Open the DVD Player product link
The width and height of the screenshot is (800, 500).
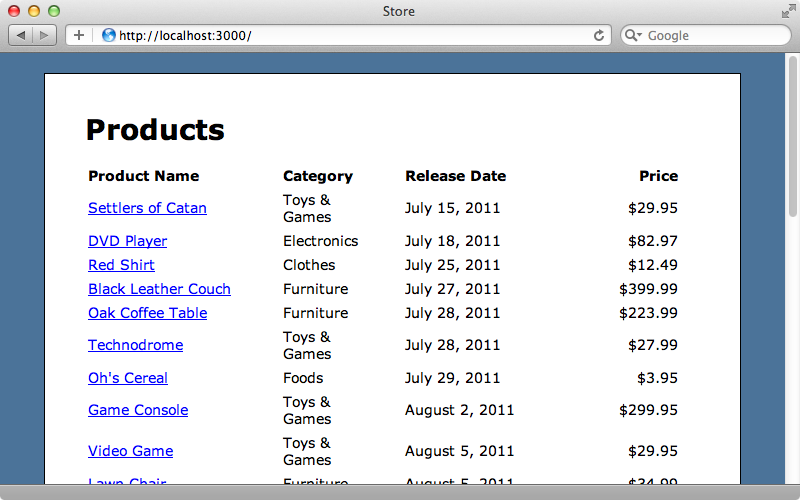click(x=128, y=241)
